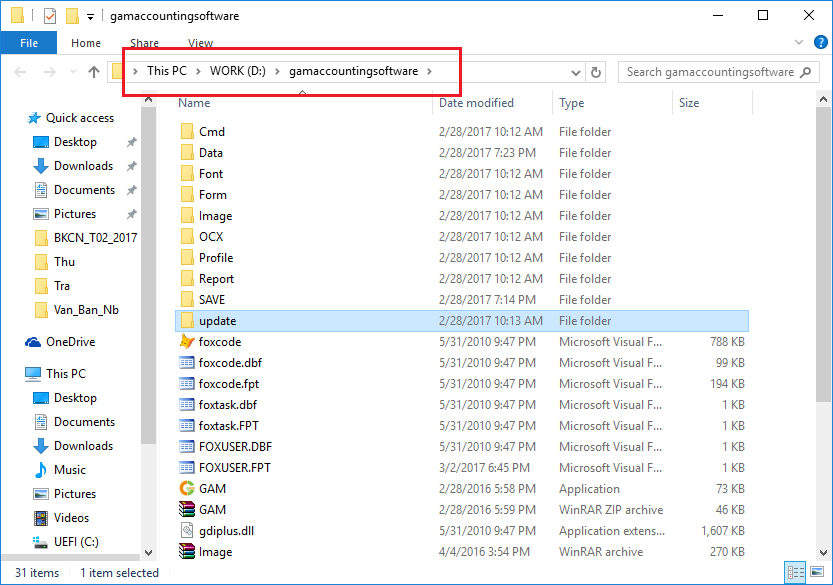Click the foxtask.FPT file icon
Screen dimensions: 833x585
(x=187, y=426)
